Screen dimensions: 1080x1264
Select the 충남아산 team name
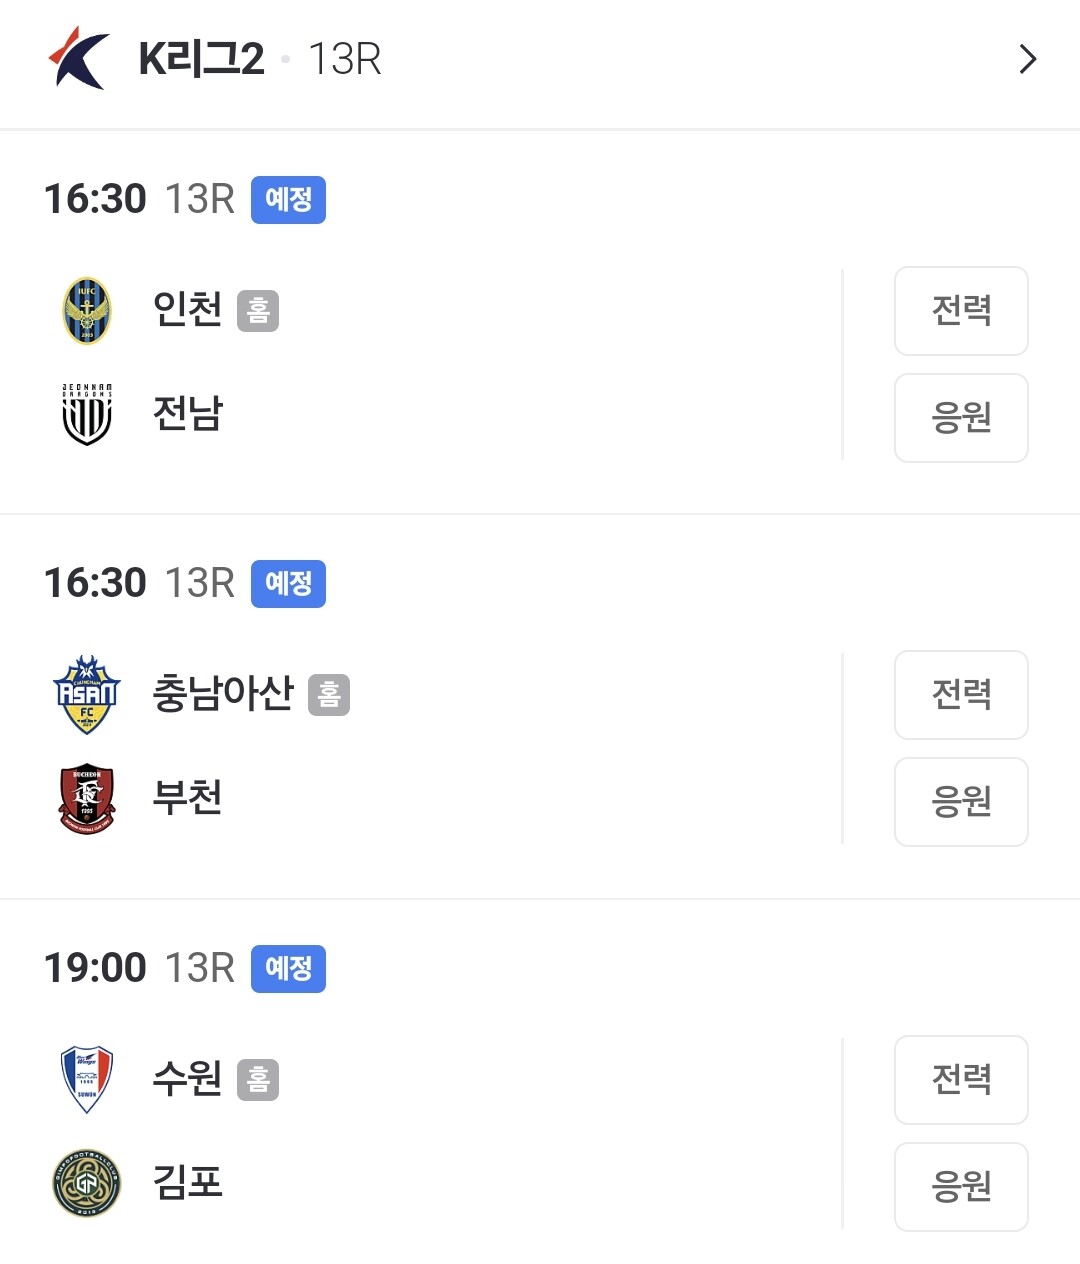[x=222, y=693]
